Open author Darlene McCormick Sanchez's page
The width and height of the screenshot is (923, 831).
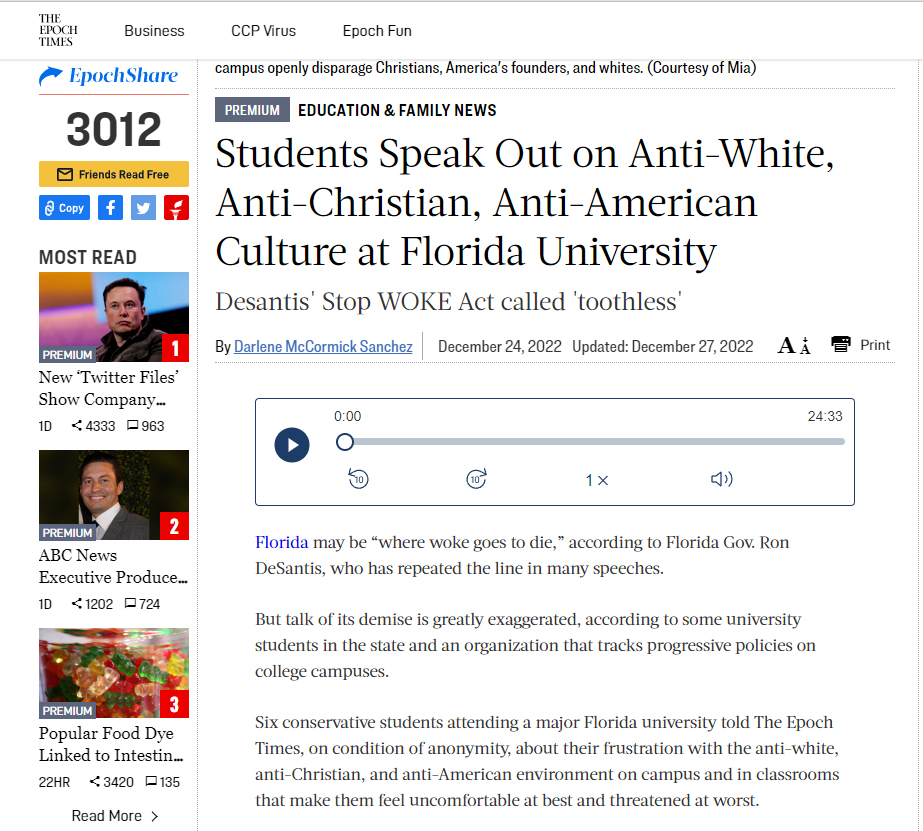pos(323,347)
